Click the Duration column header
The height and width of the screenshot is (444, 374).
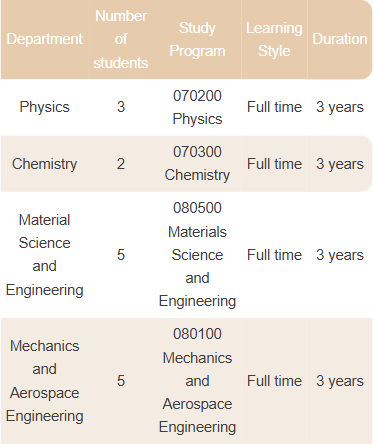pos(340,39)
